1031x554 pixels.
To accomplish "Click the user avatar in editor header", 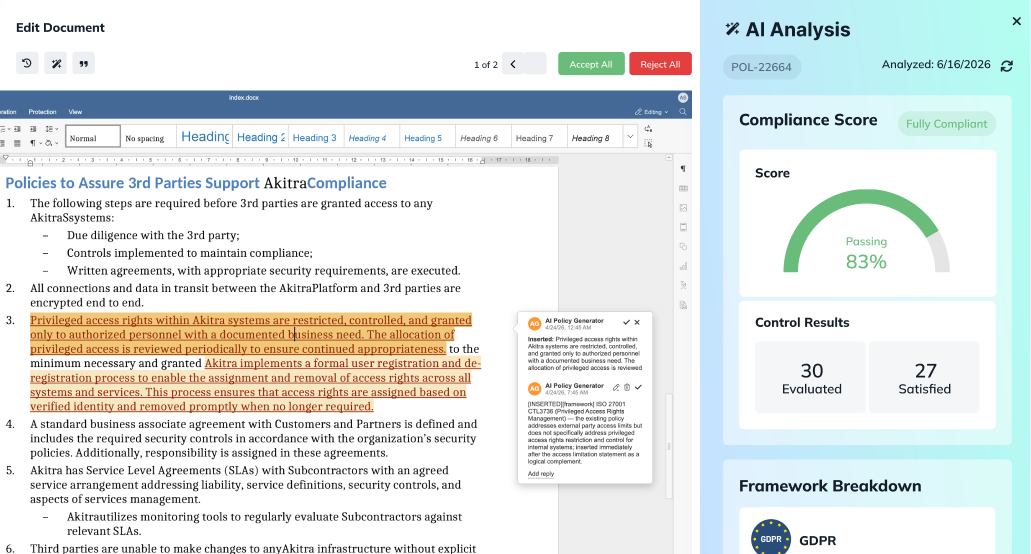I will (x=683, y=97).
